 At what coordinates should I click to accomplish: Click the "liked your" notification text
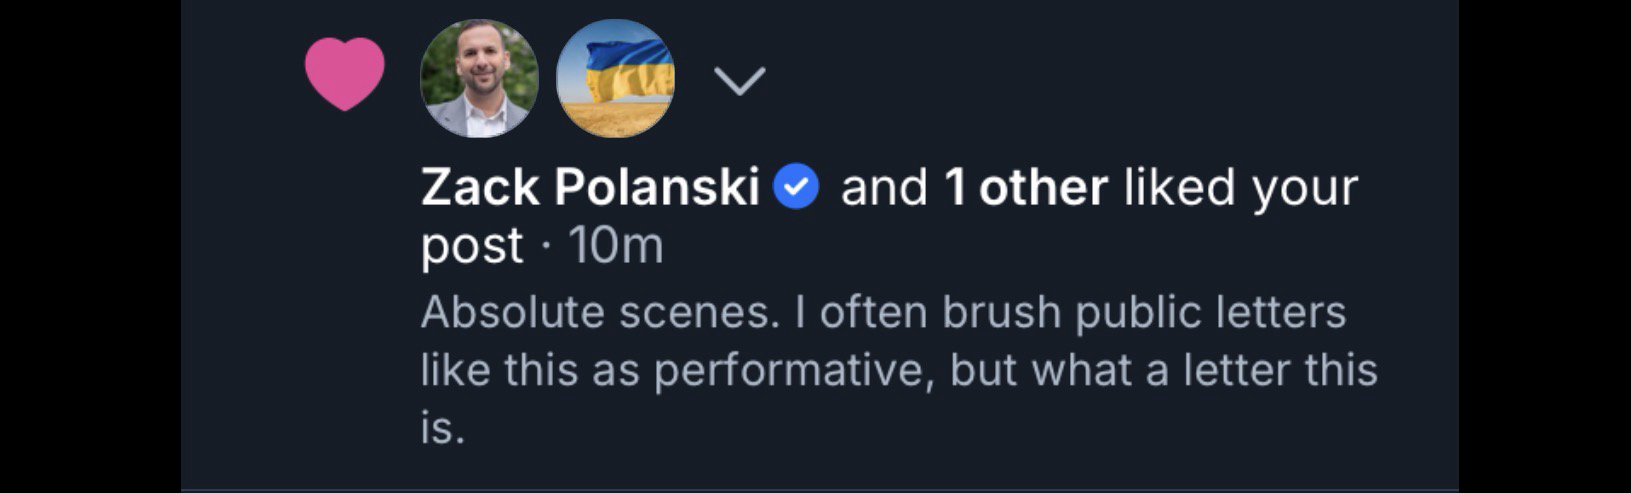point(1240,188)
